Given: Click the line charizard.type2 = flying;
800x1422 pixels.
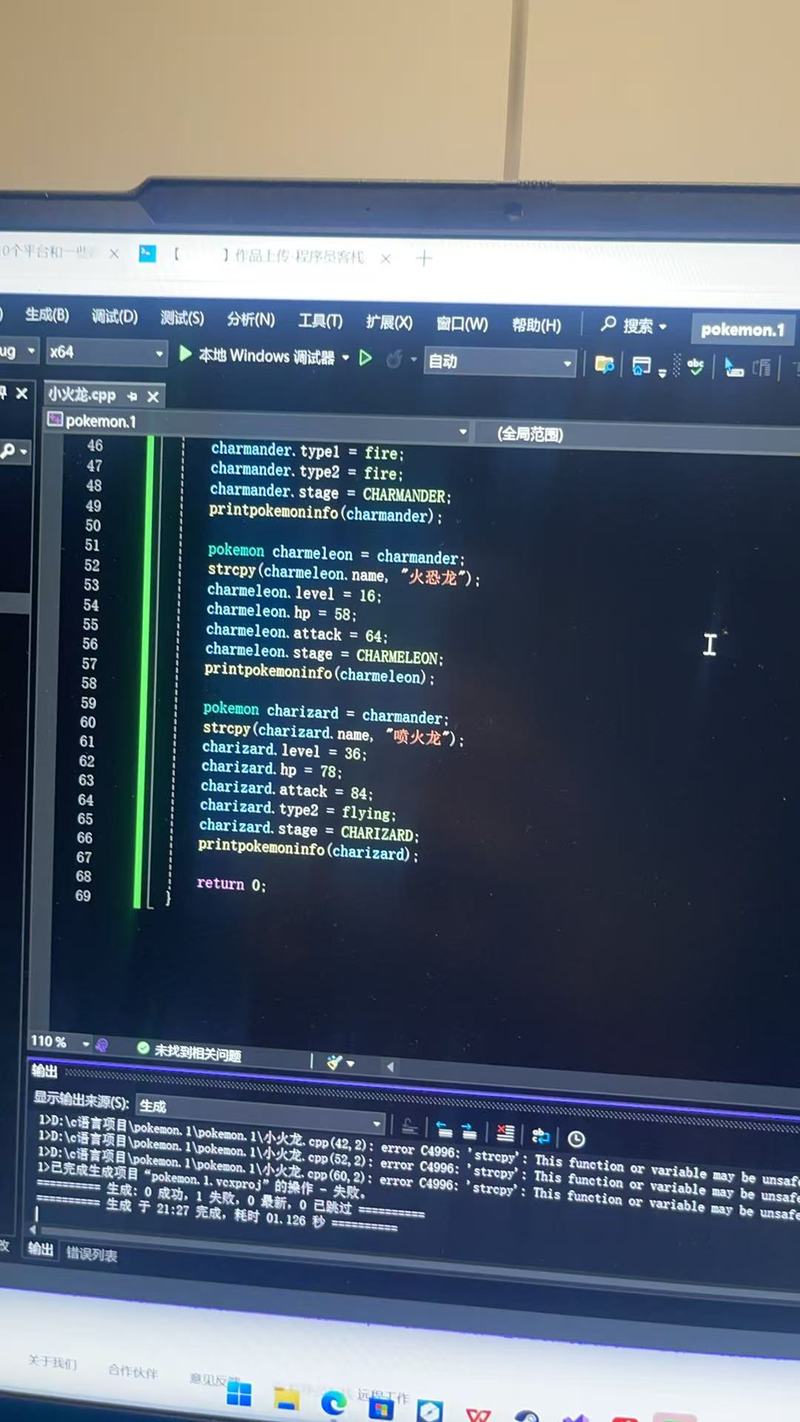Looking at the screenshot, I should (x=298, y=811).
